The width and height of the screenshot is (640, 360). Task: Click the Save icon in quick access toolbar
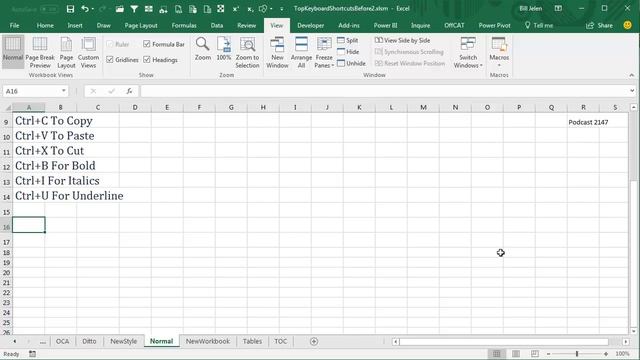[x=70, y=9]
